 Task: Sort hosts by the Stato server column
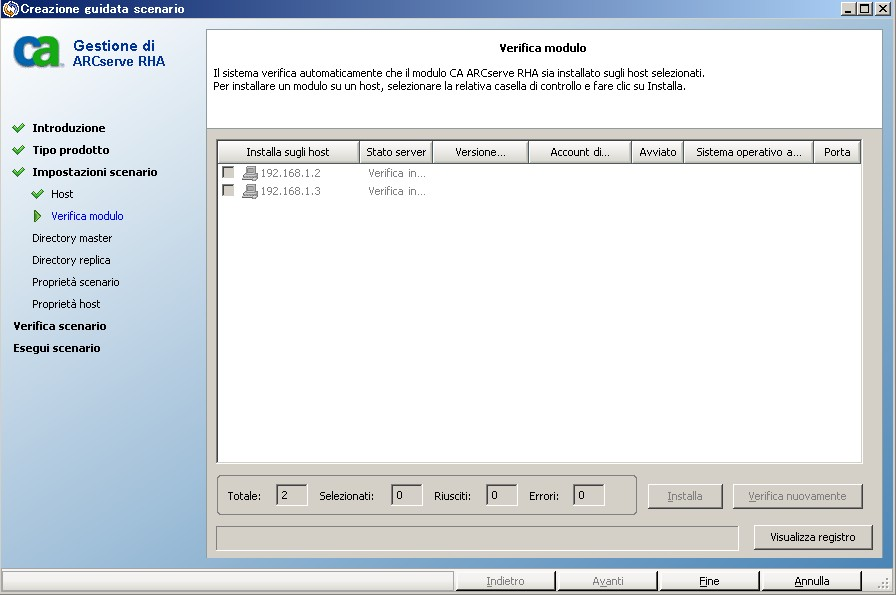pyautogui.click(x=395, y=151)
